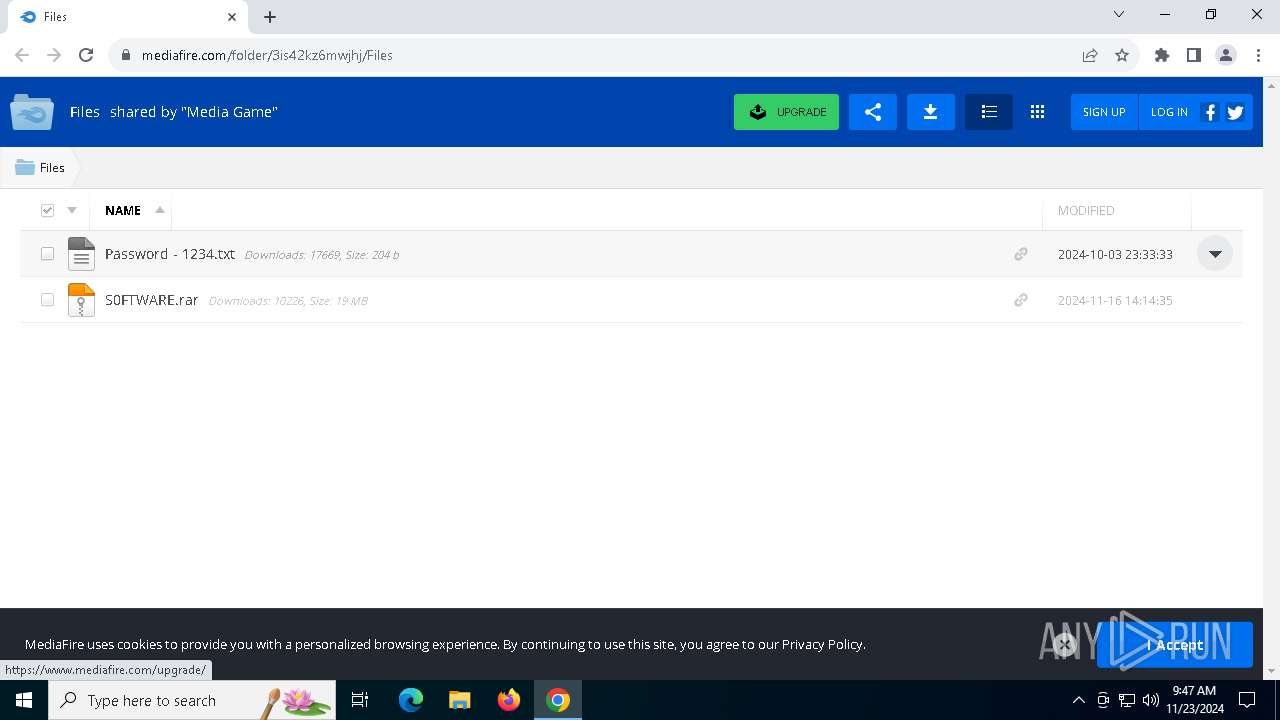1280x720 pixels.
Task: Sort by NAME column arrow
Action: tap(160, 210)
